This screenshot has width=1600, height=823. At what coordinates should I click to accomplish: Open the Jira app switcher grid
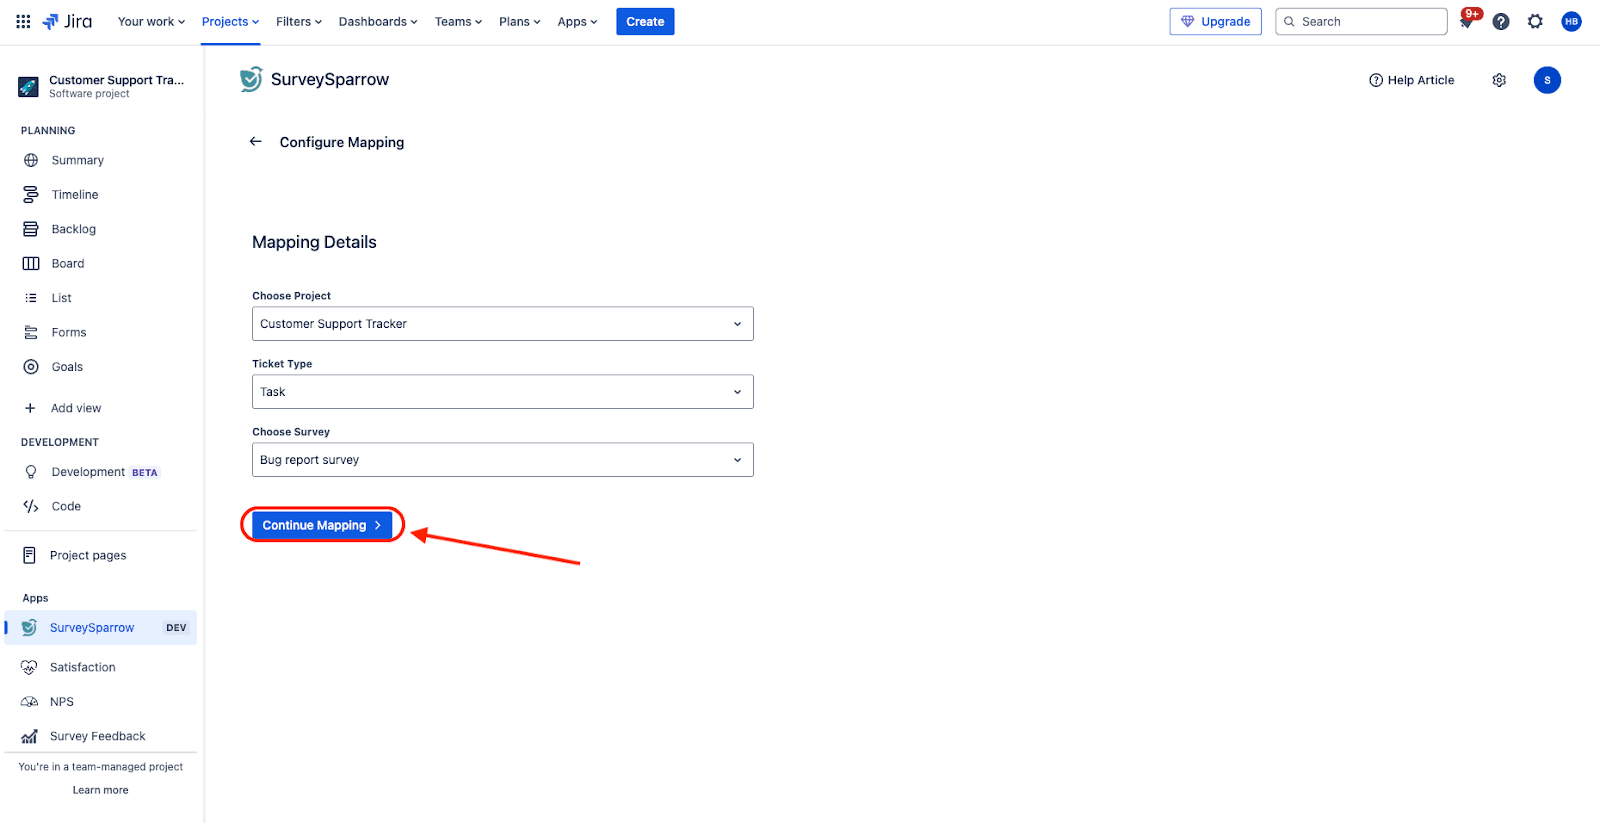coord(23,21)
